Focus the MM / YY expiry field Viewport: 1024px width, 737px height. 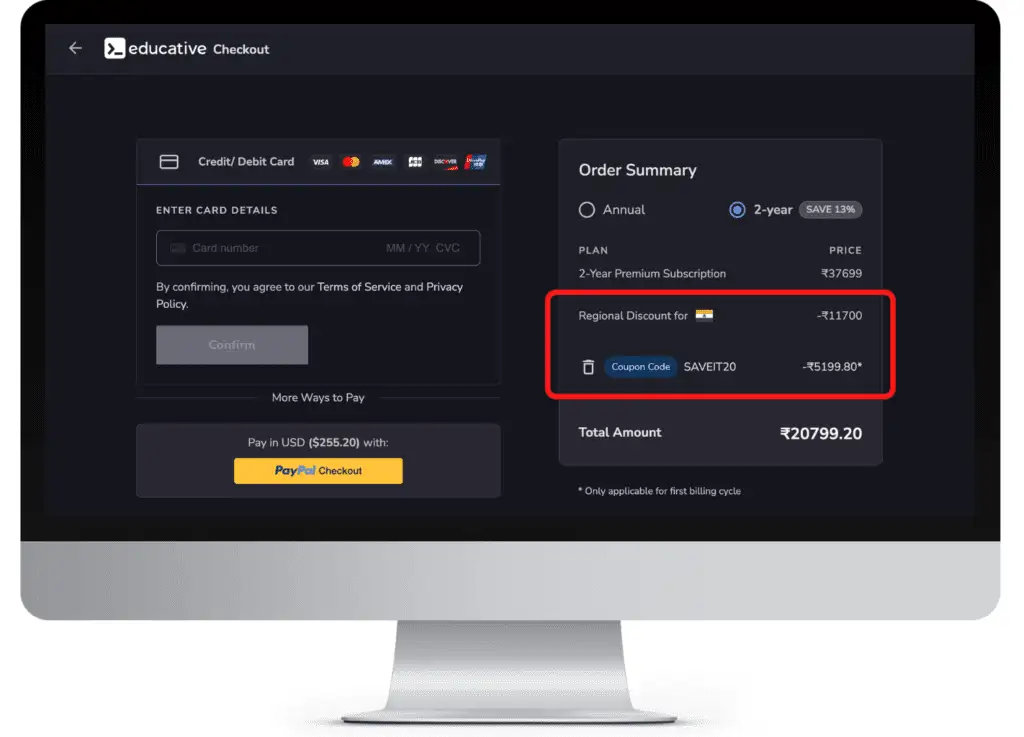point(408,248)
